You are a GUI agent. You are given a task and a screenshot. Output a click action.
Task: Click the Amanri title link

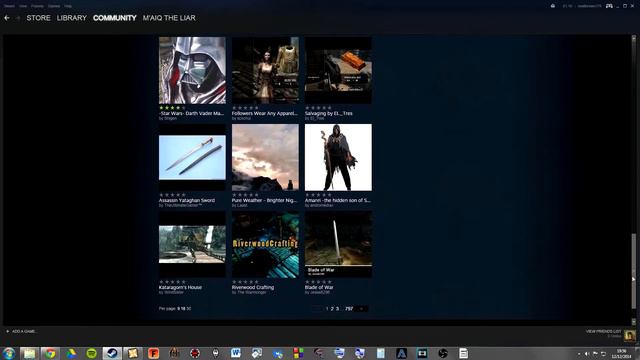tap(338, 200)
